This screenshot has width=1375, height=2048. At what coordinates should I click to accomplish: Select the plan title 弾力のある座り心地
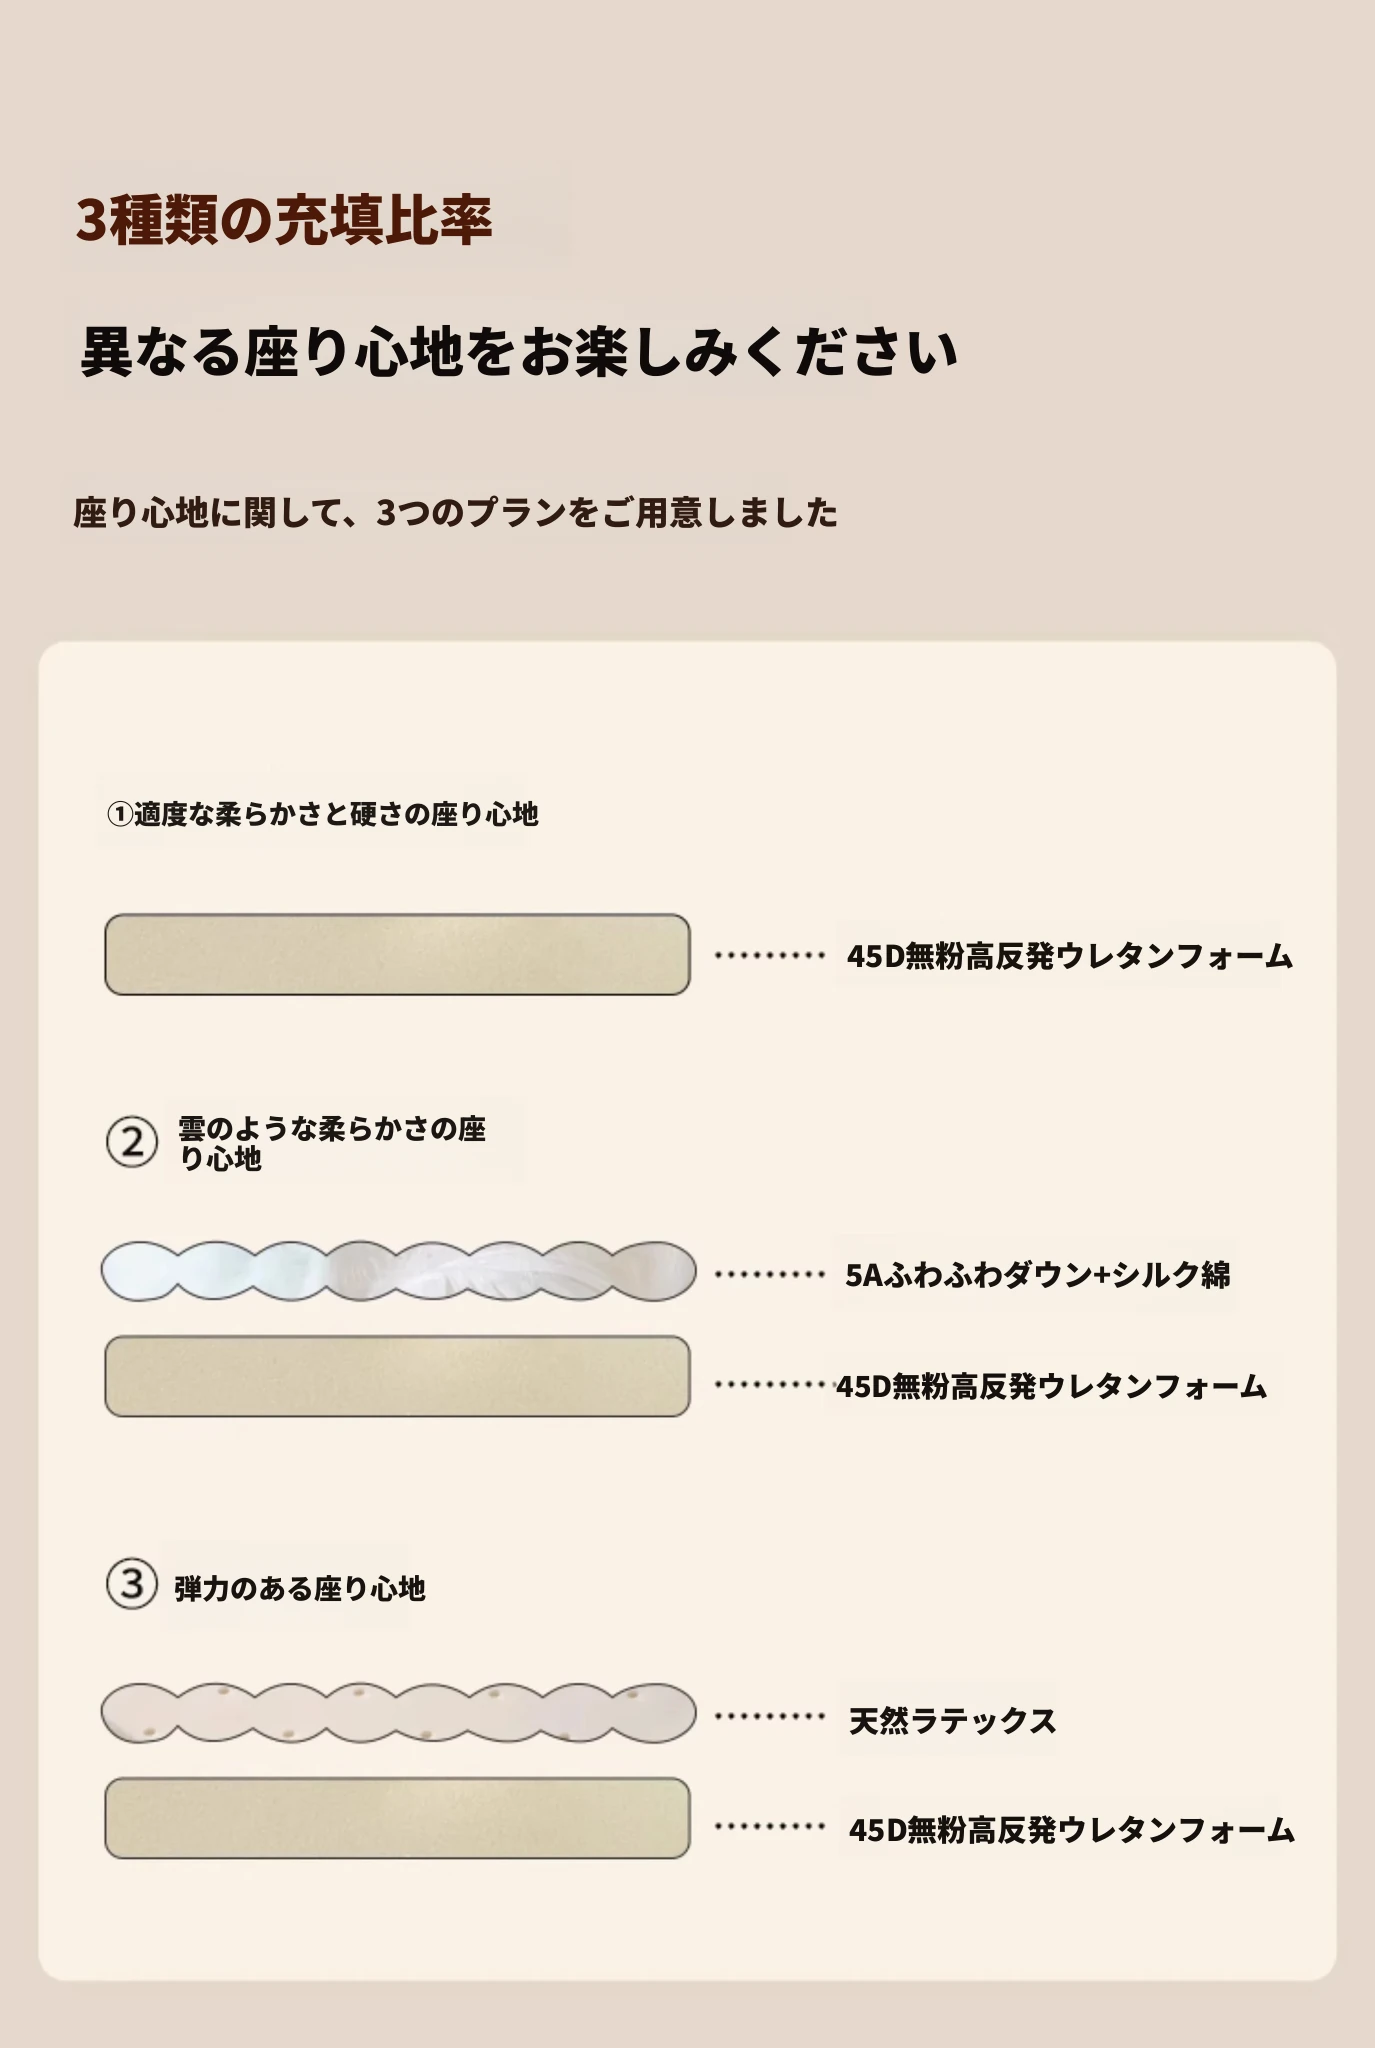click(300, 1589)
